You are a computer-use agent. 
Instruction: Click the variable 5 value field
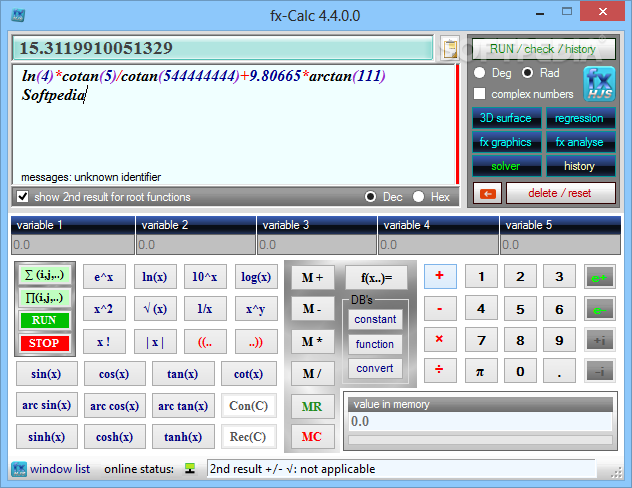[x=560, y=245]
